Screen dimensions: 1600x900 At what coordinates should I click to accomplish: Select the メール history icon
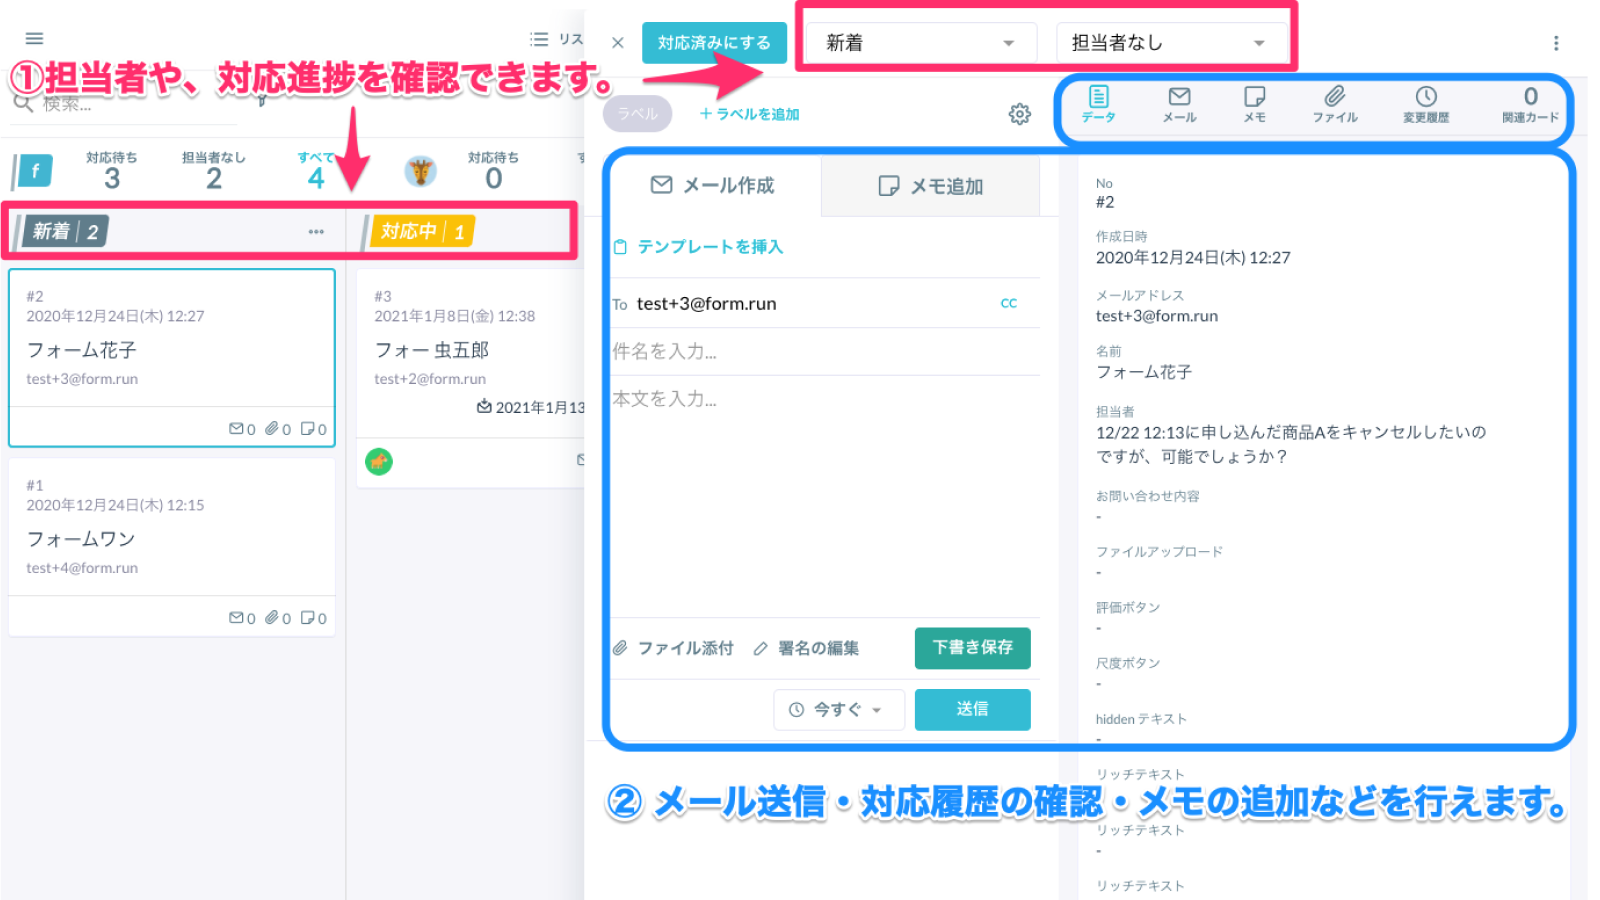(1178, 105)
